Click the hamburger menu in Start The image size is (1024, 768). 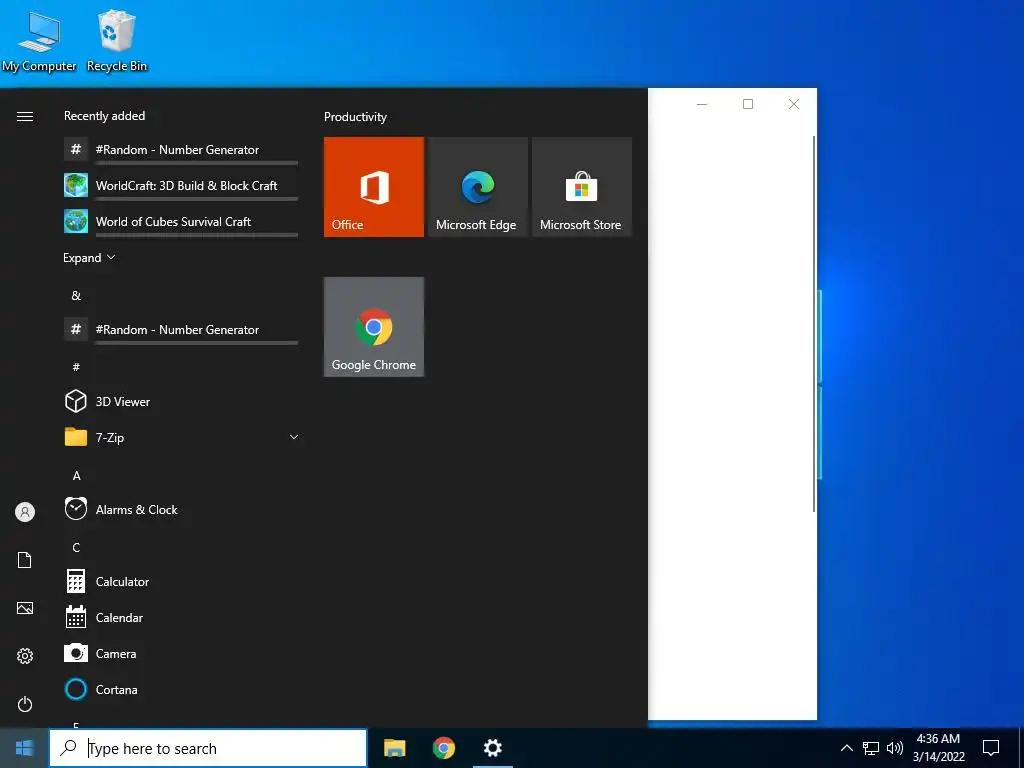[x=25, y=116]
